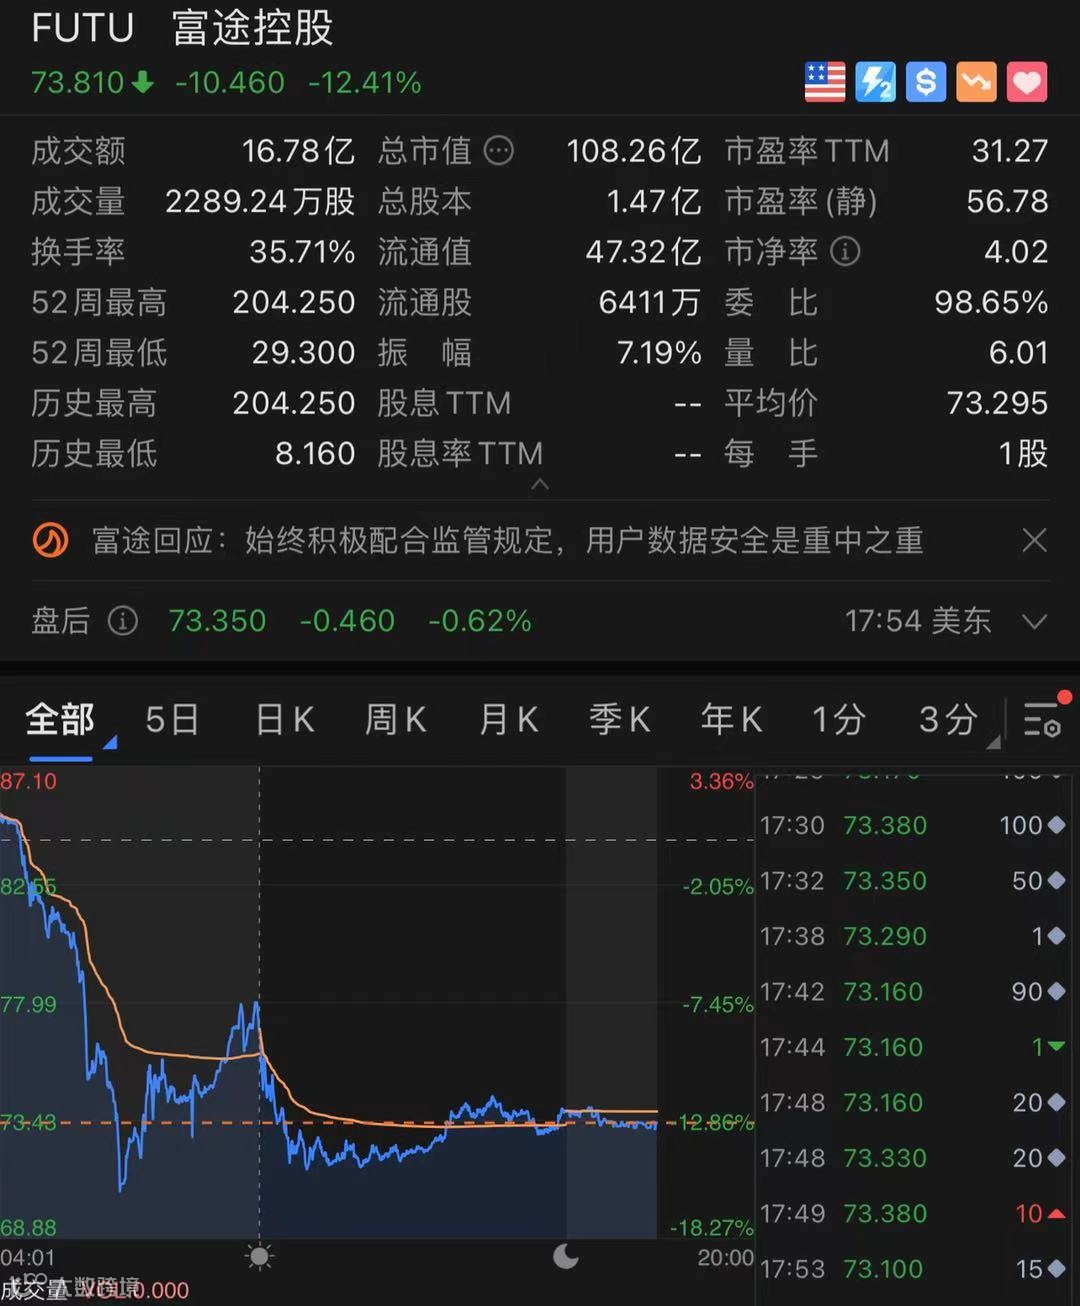Tap the 市盈率TTM value 31.27
This screenshot has width=1080, height=1306.
pos(1010,151)
